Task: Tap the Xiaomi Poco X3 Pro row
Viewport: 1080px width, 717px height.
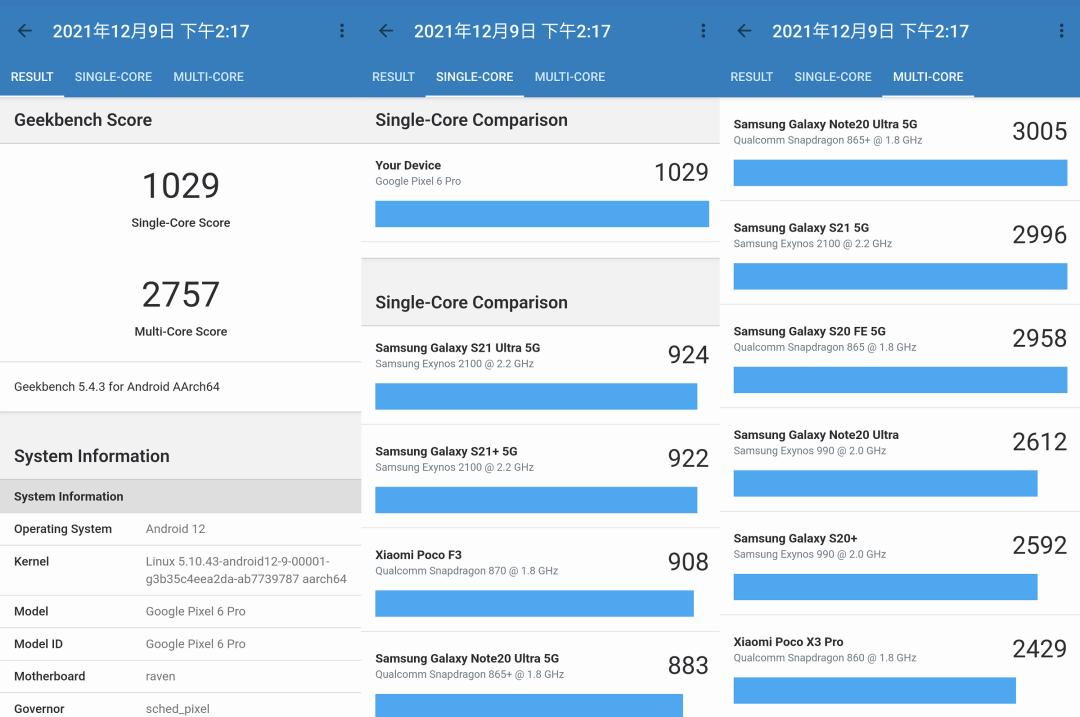Action: tap(900, 667)
